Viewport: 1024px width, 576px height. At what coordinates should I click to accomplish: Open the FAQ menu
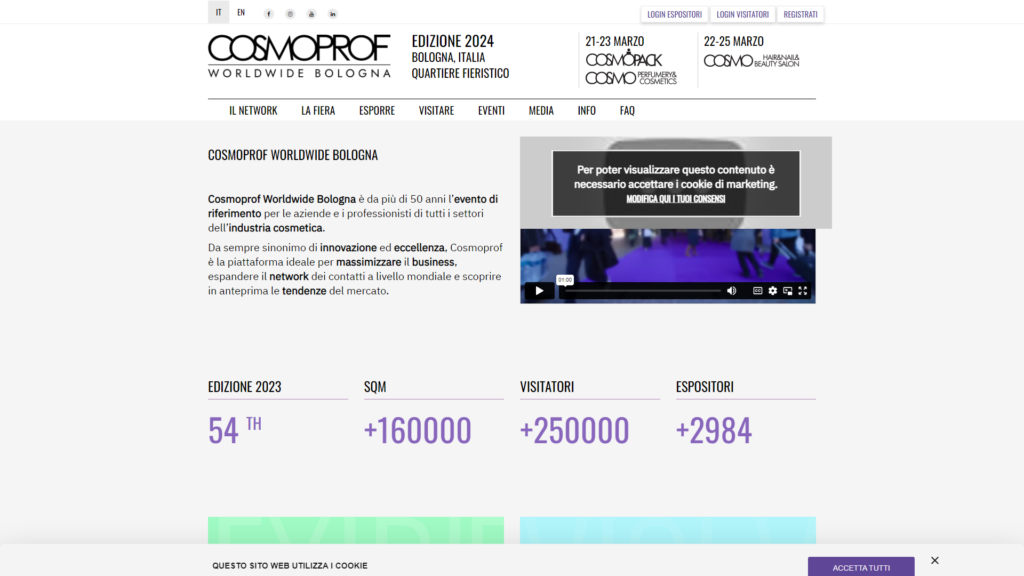point(627,110)
